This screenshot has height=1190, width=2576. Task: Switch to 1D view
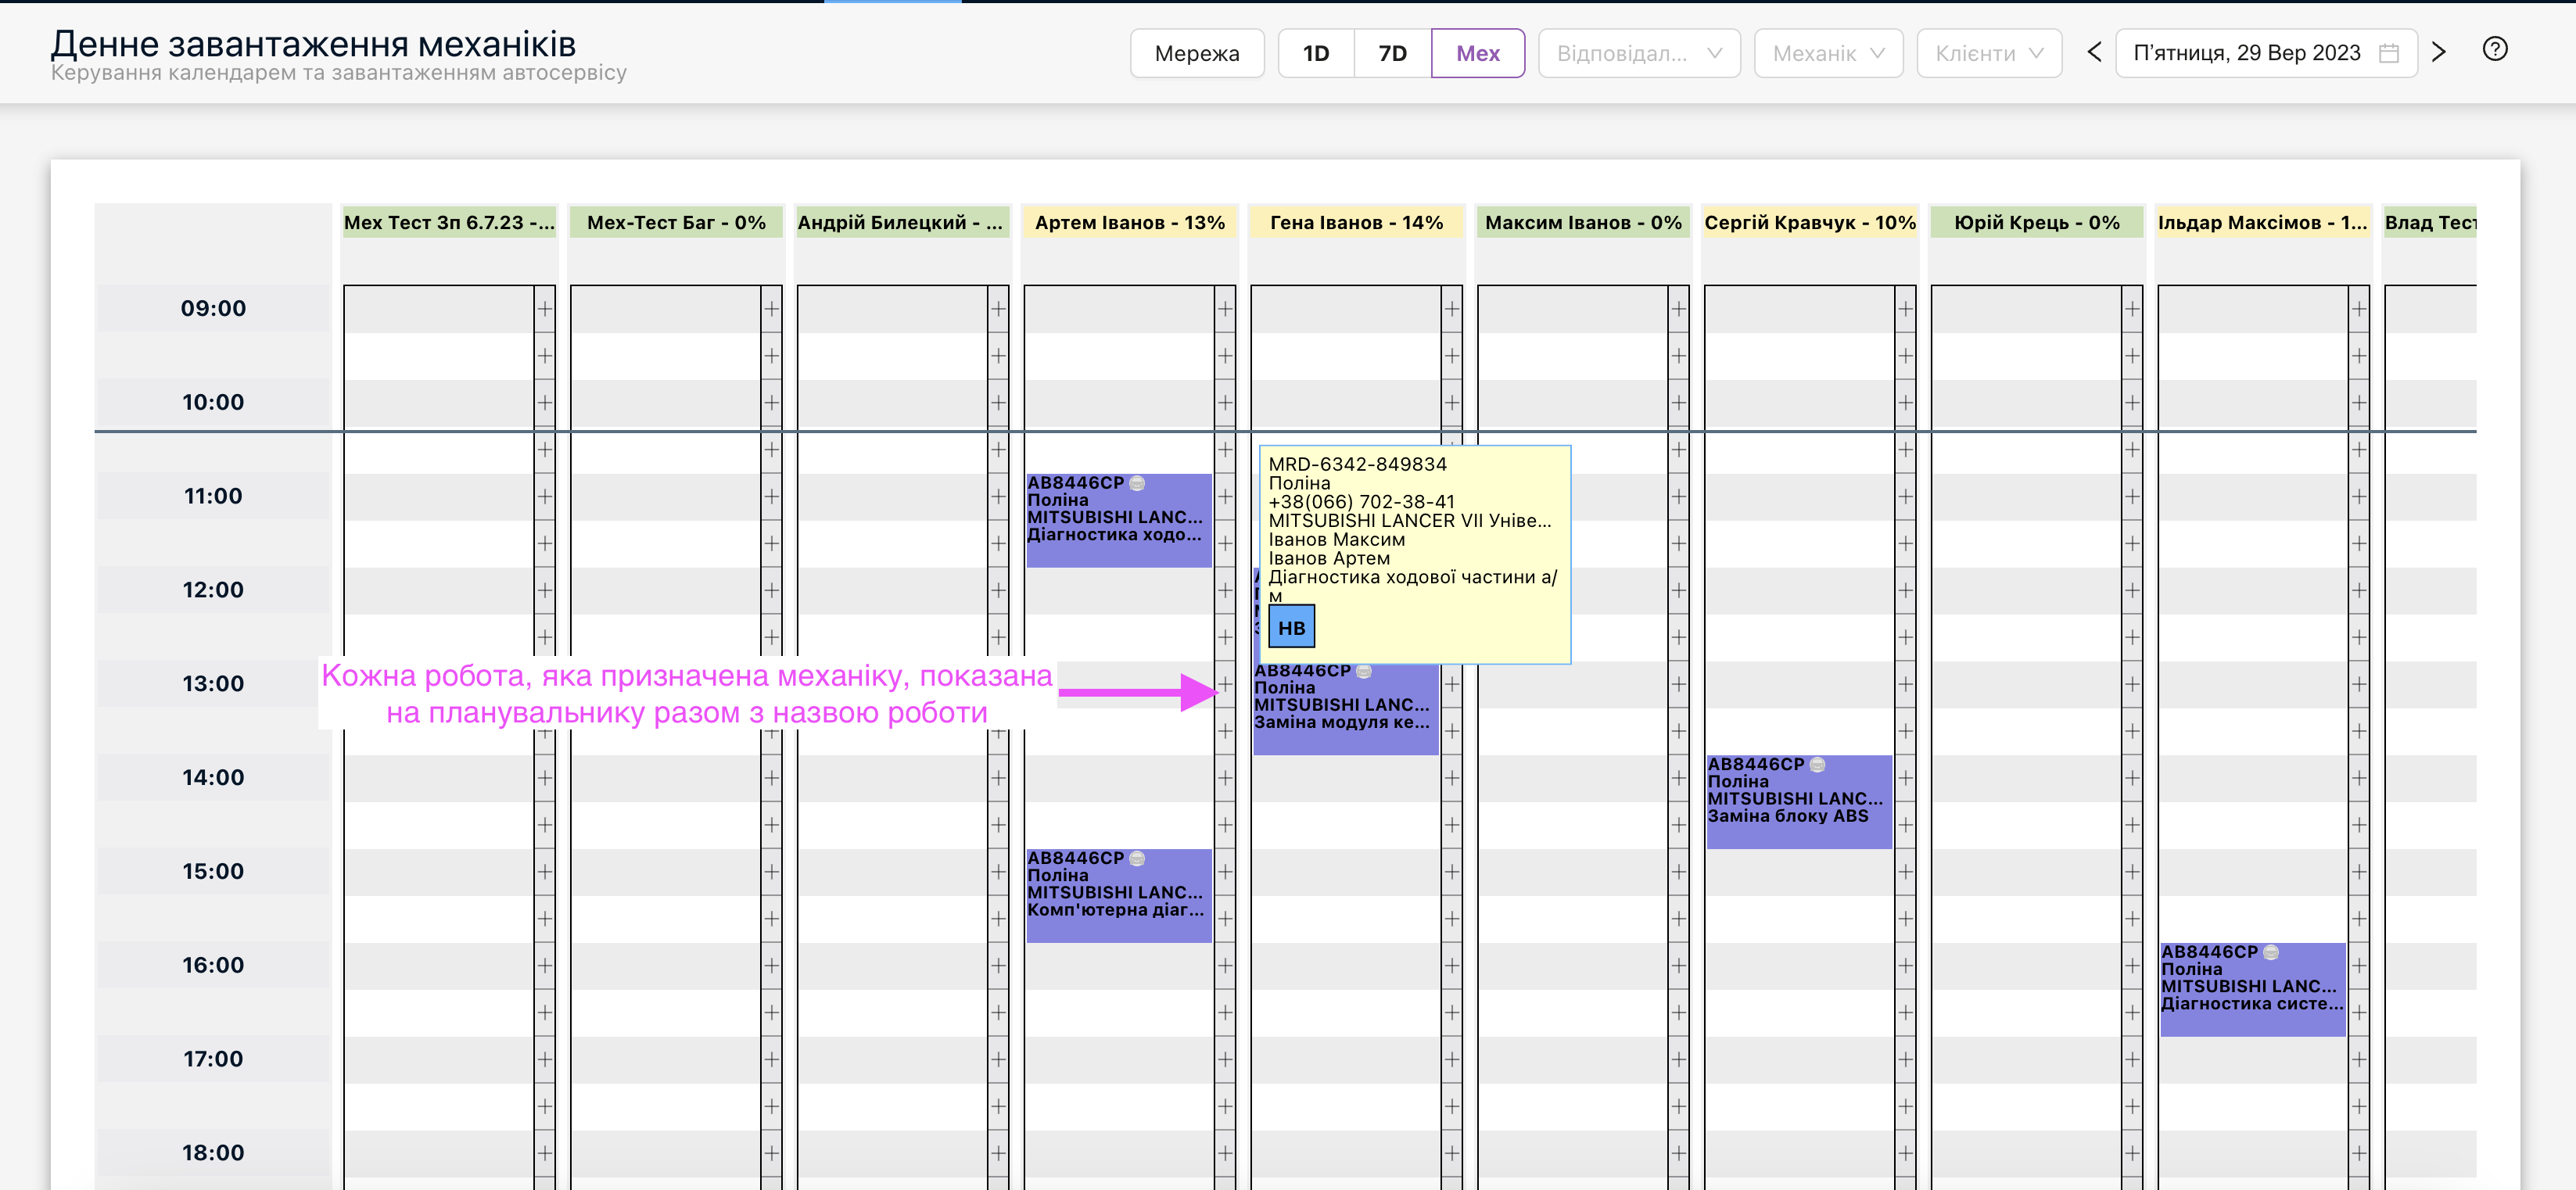pos(1315,53)
